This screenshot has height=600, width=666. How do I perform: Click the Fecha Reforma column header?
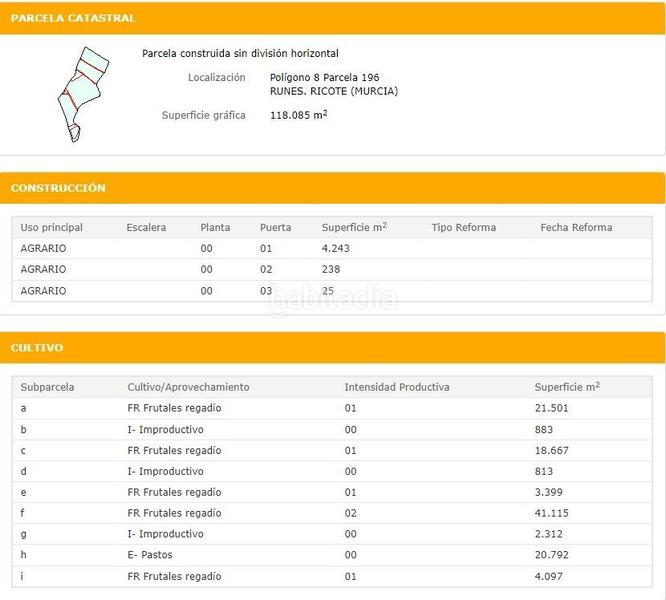(x=576, y=227)
